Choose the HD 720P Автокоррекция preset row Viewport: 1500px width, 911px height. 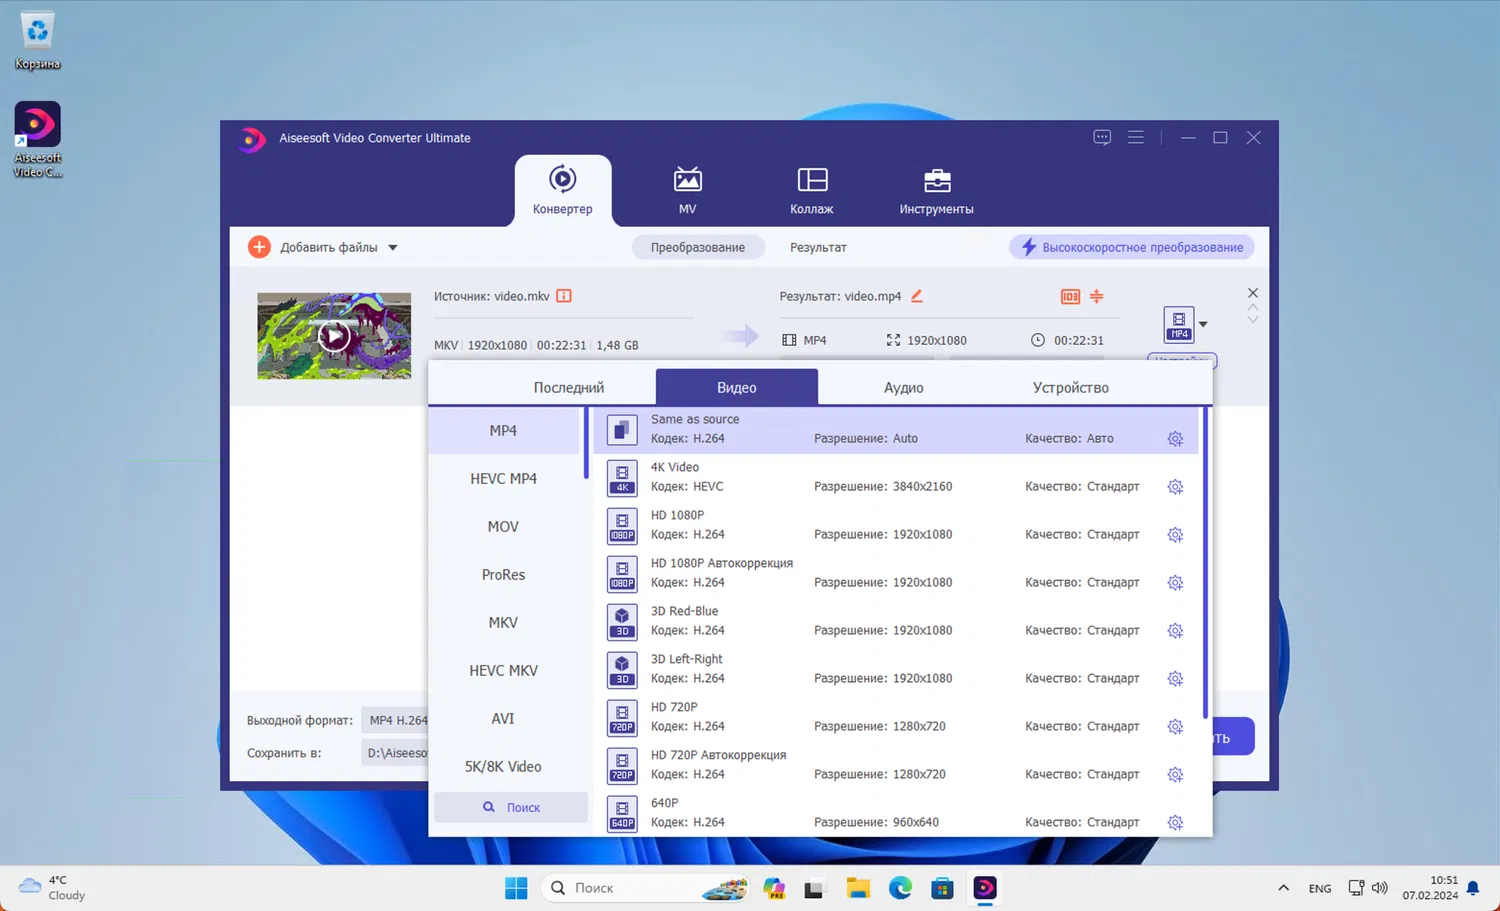pos(896,765)
